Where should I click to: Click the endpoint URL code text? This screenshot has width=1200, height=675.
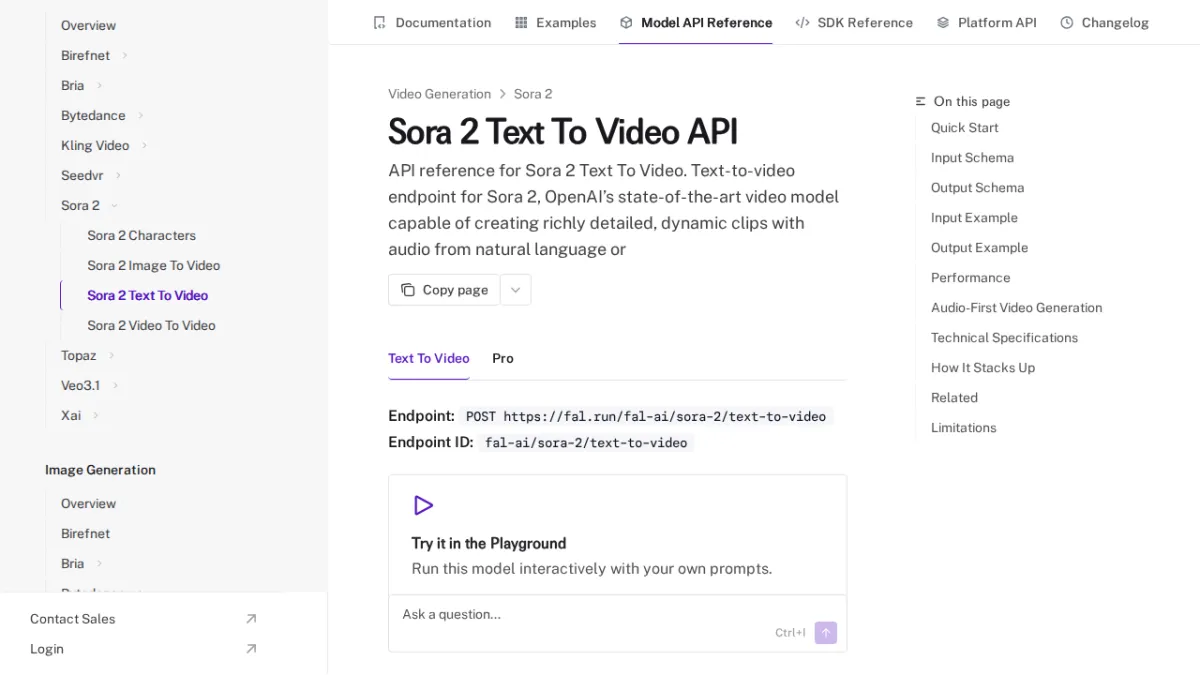click(x=646, y=416)
